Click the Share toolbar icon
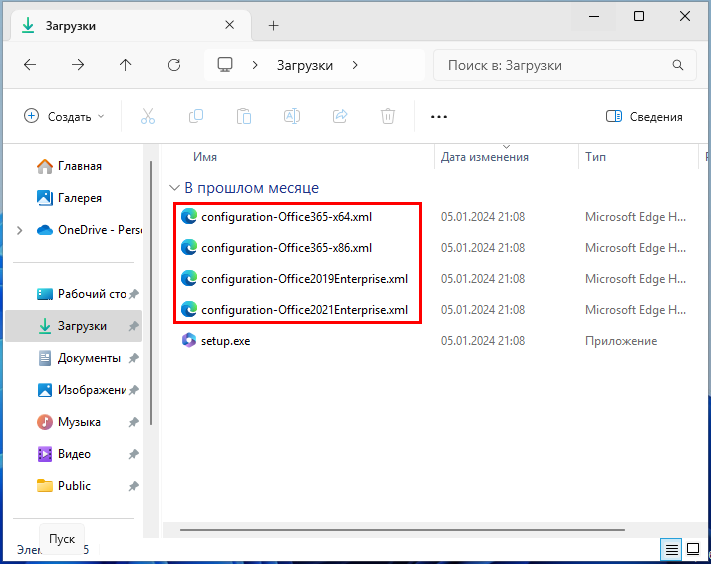 340,117
